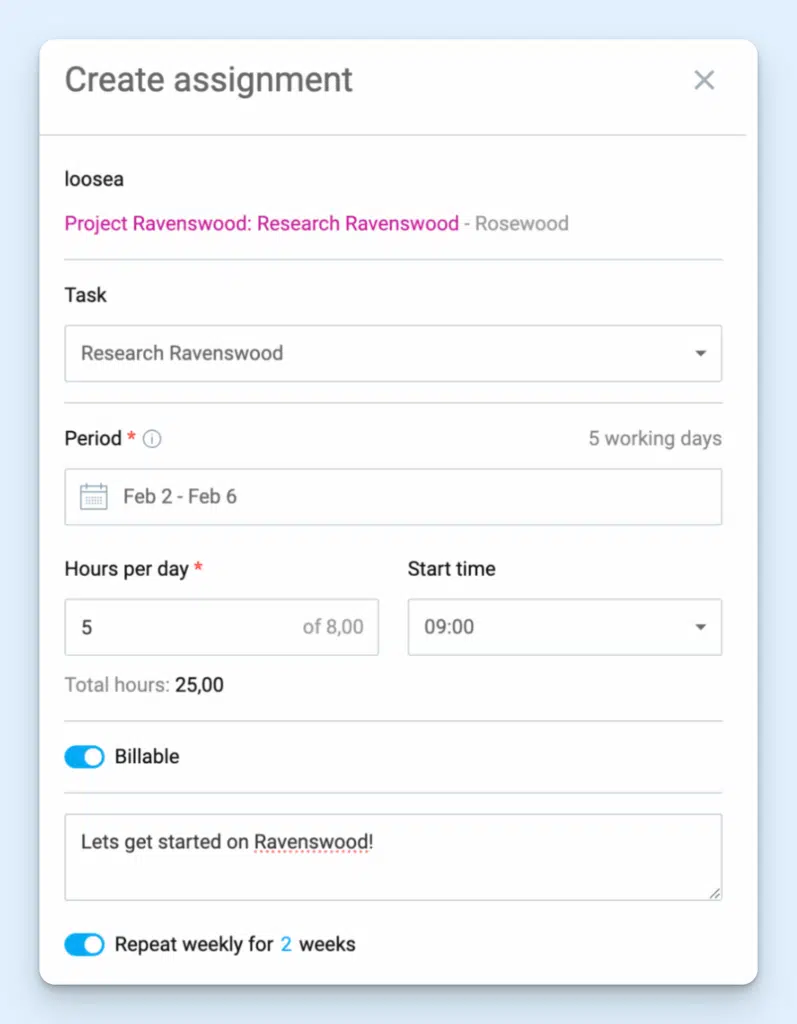The width and height of the screenshot is (797, 1024).
Task: Close the Create assignment dialog
Action: [x=704, y=80]
